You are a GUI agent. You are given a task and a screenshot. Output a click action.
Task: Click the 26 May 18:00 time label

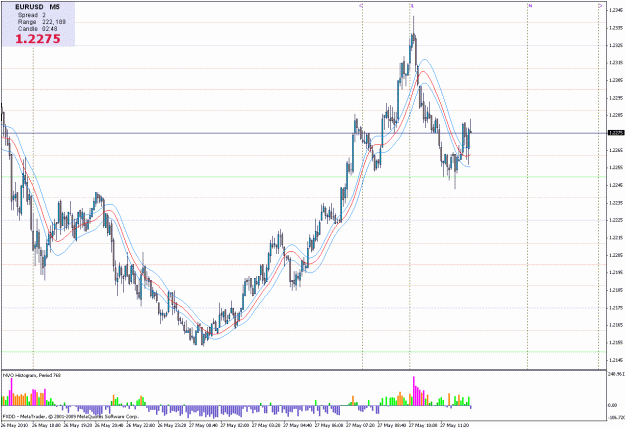pyautogui.click(x=46, y=425)
